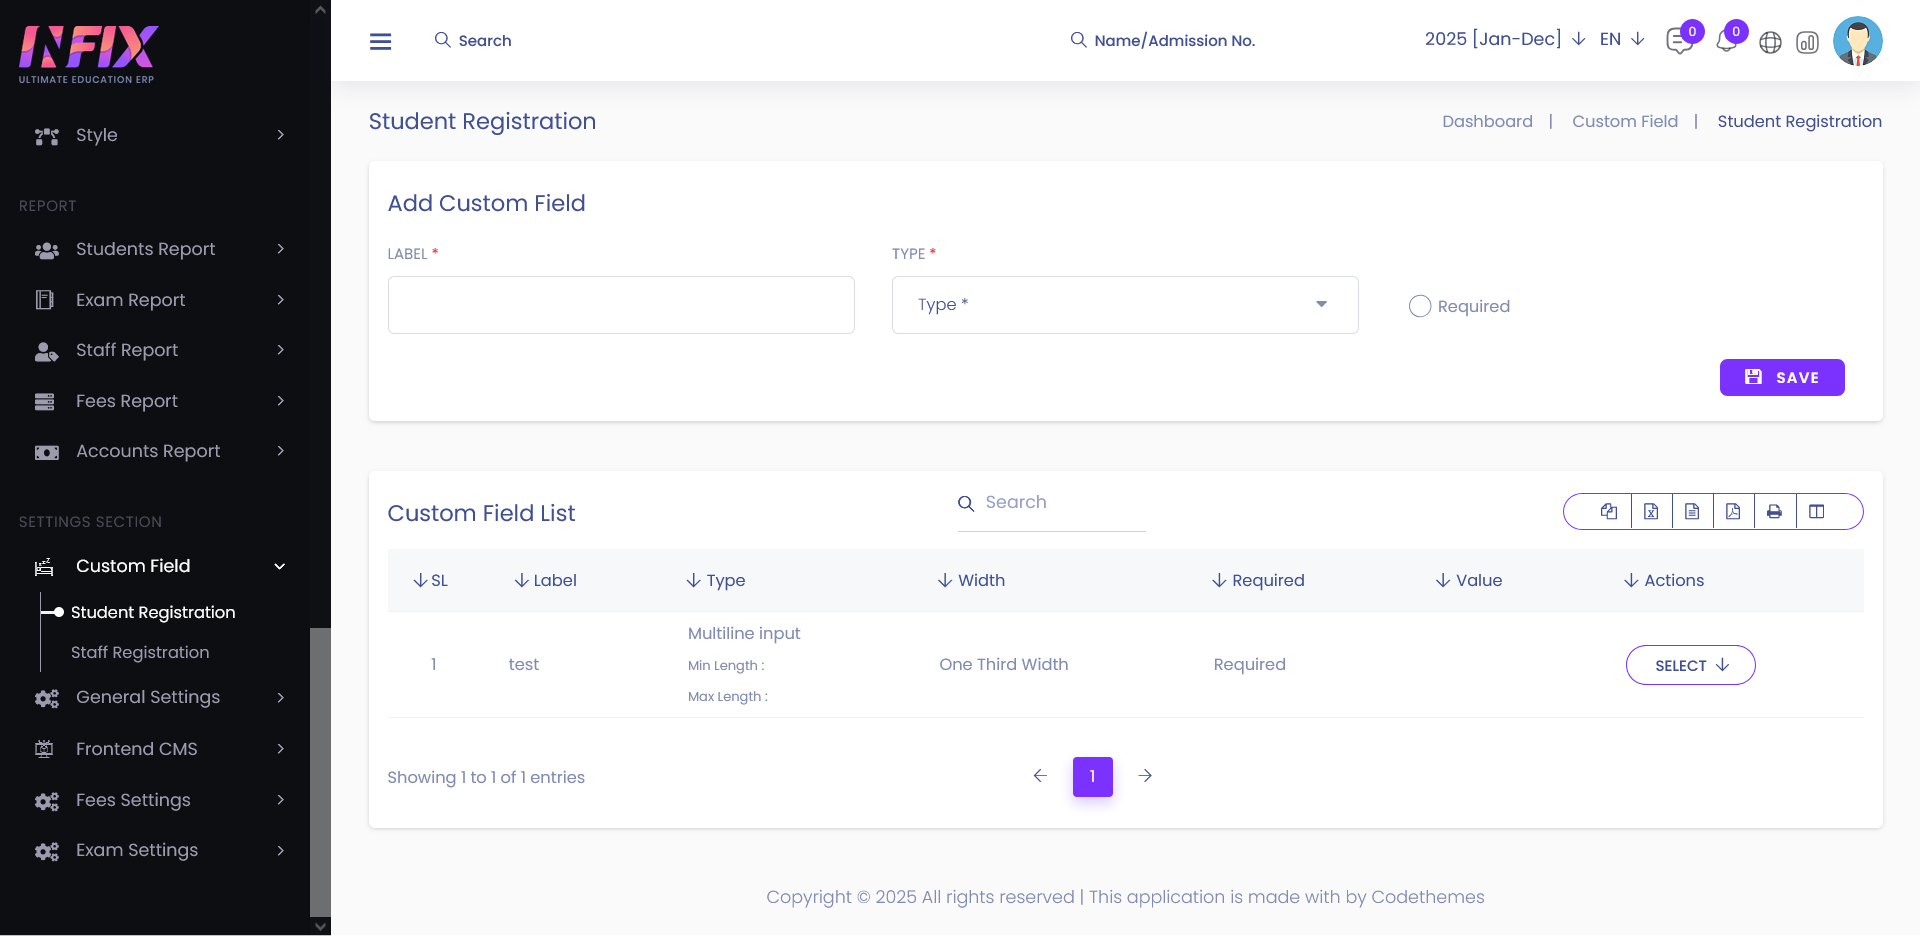Screen dimensions: 1920x936
Task: Expand the Students Report chevron
Action: [x=281, y=249]
